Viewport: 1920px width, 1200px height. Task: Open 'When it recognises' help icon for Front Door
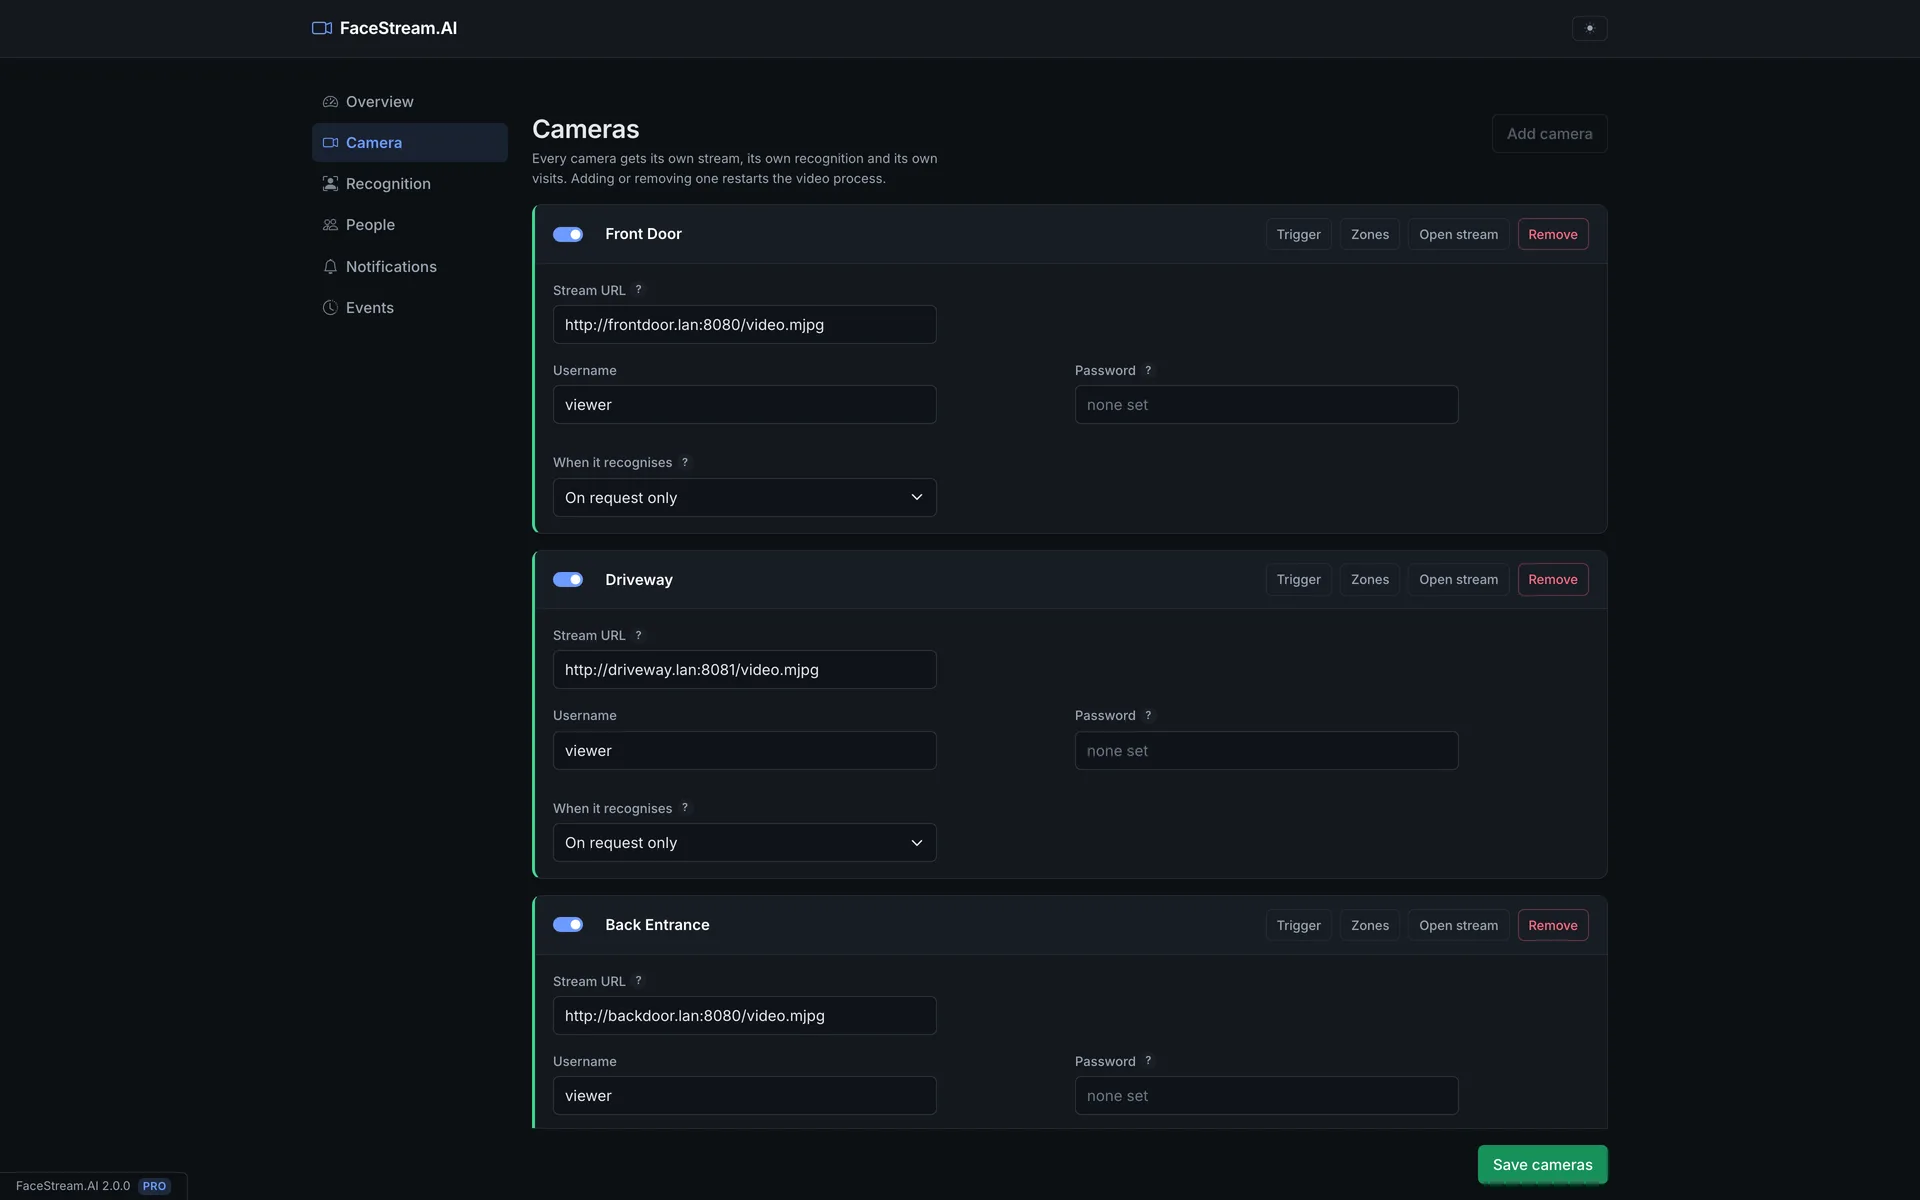(685, 462)
